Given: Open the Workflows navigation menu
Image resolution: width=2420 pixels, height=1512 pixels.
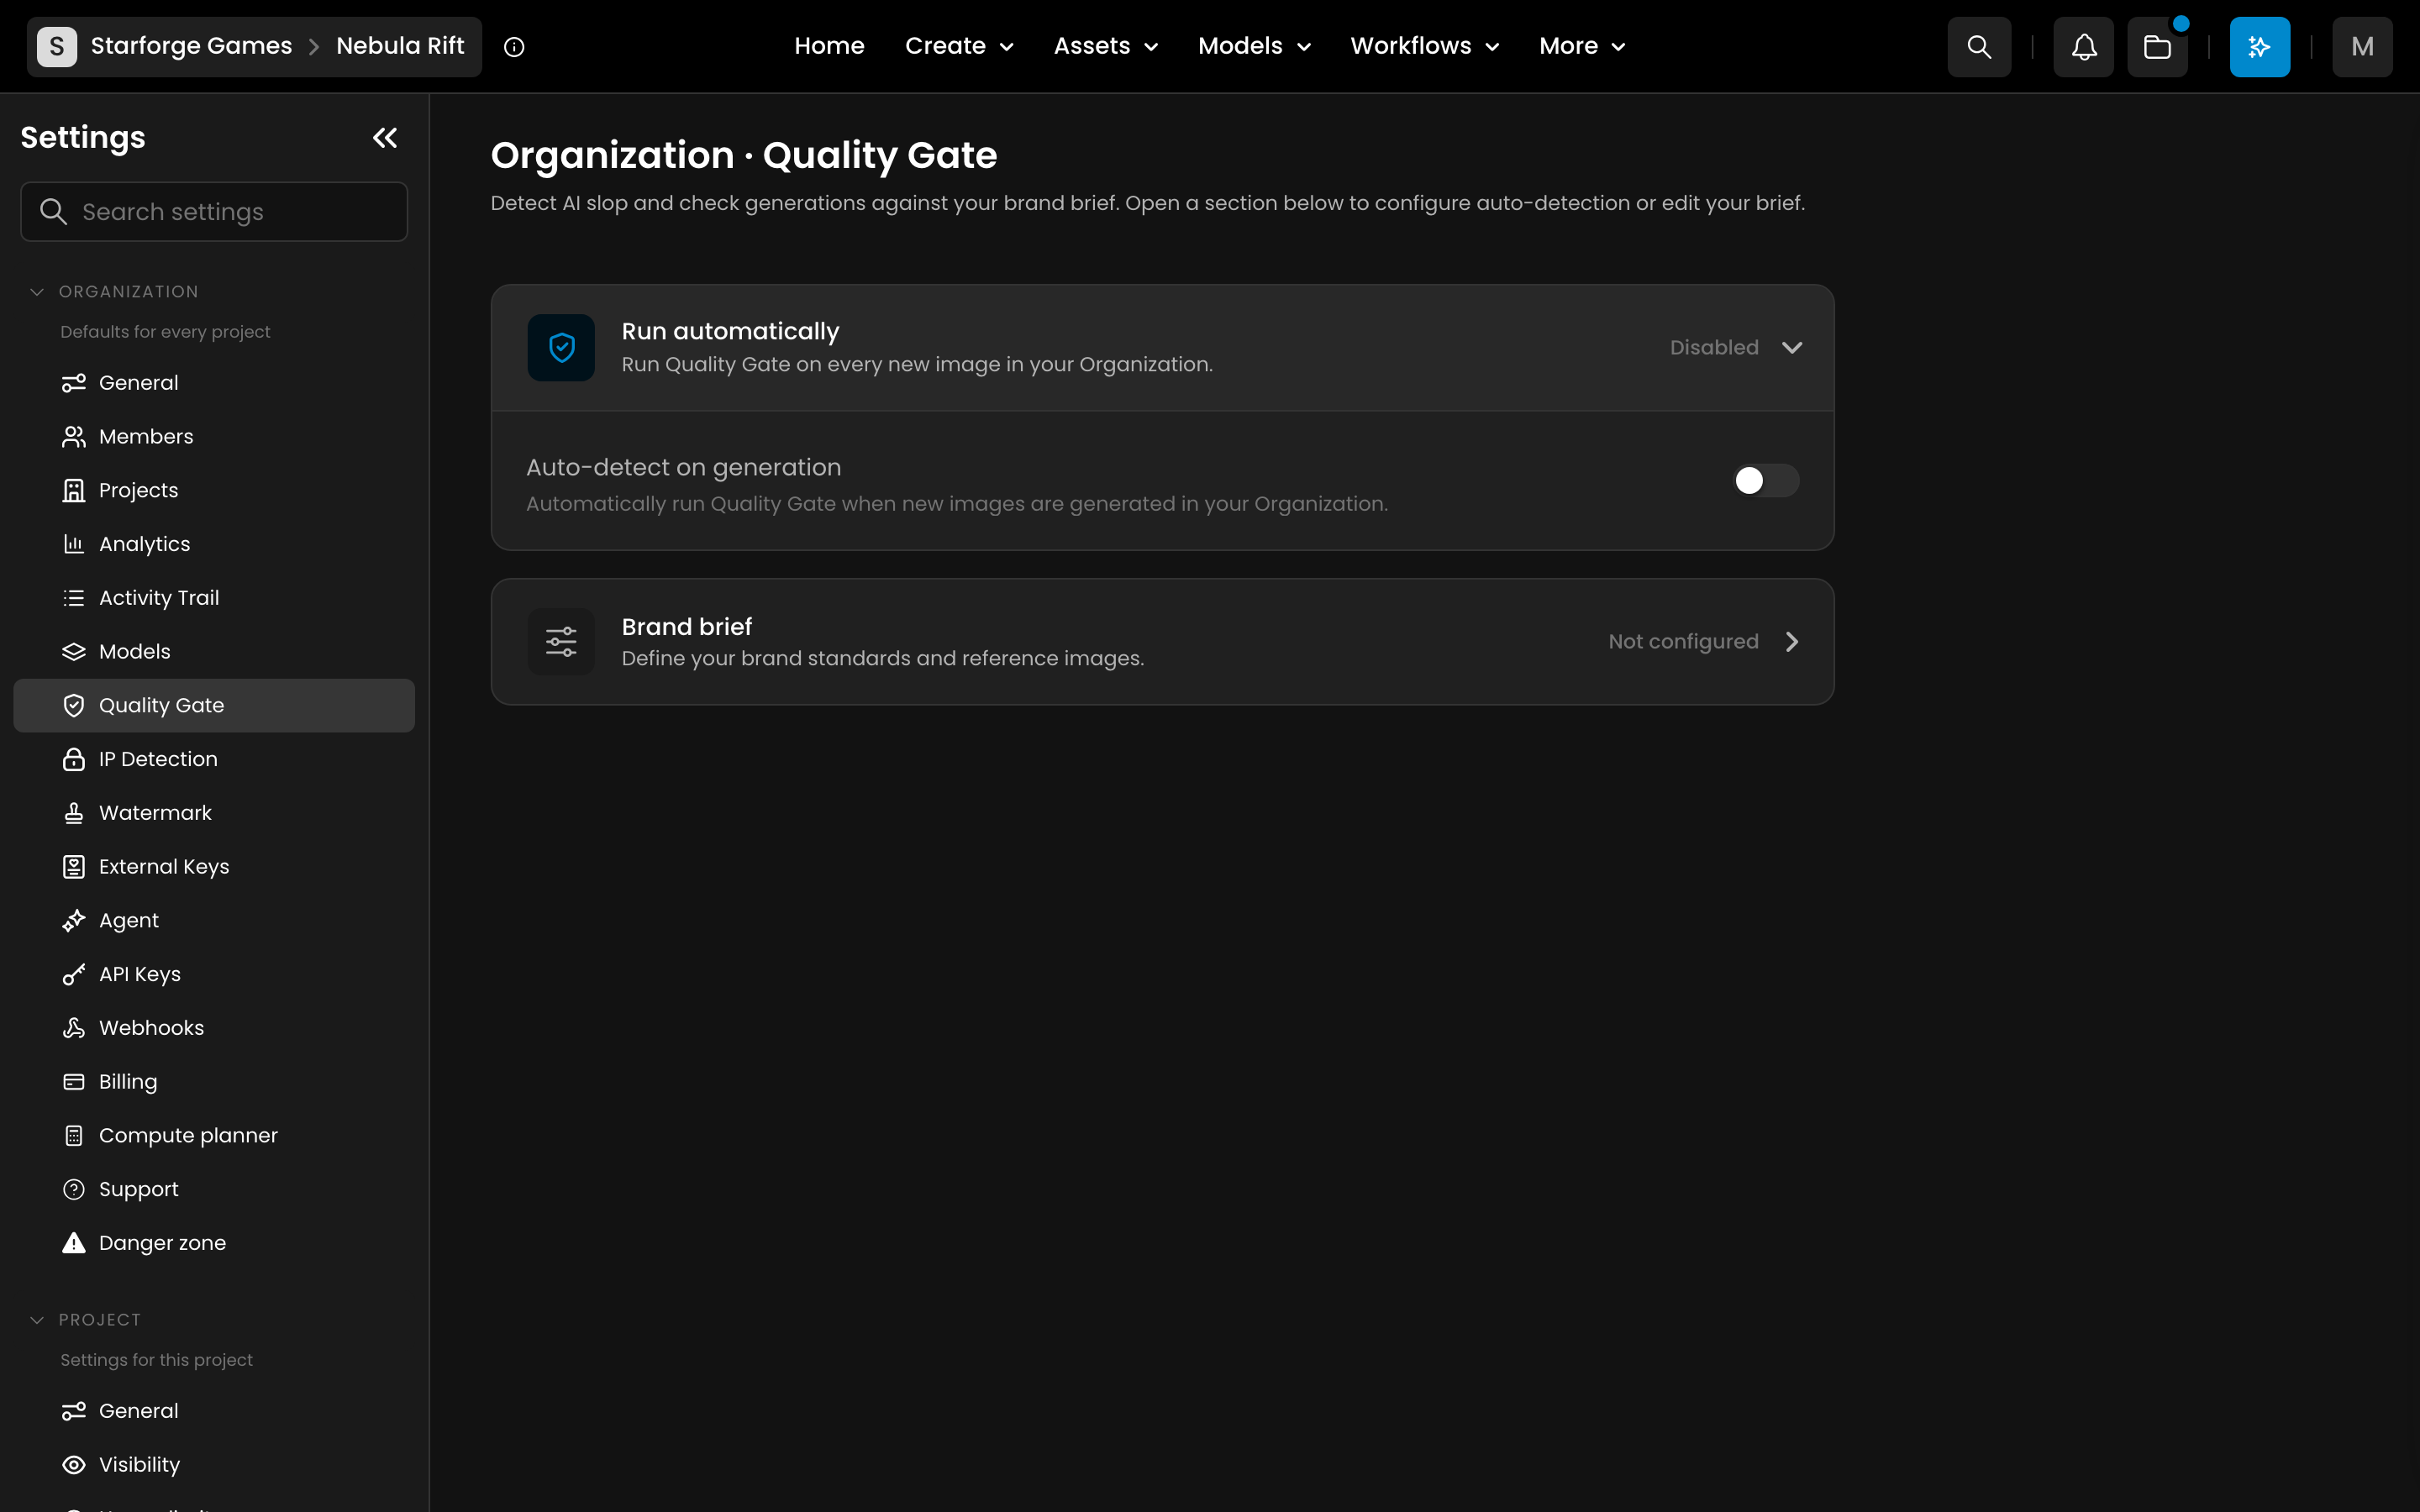Looking at the screenshot, I should [1424, 46].
